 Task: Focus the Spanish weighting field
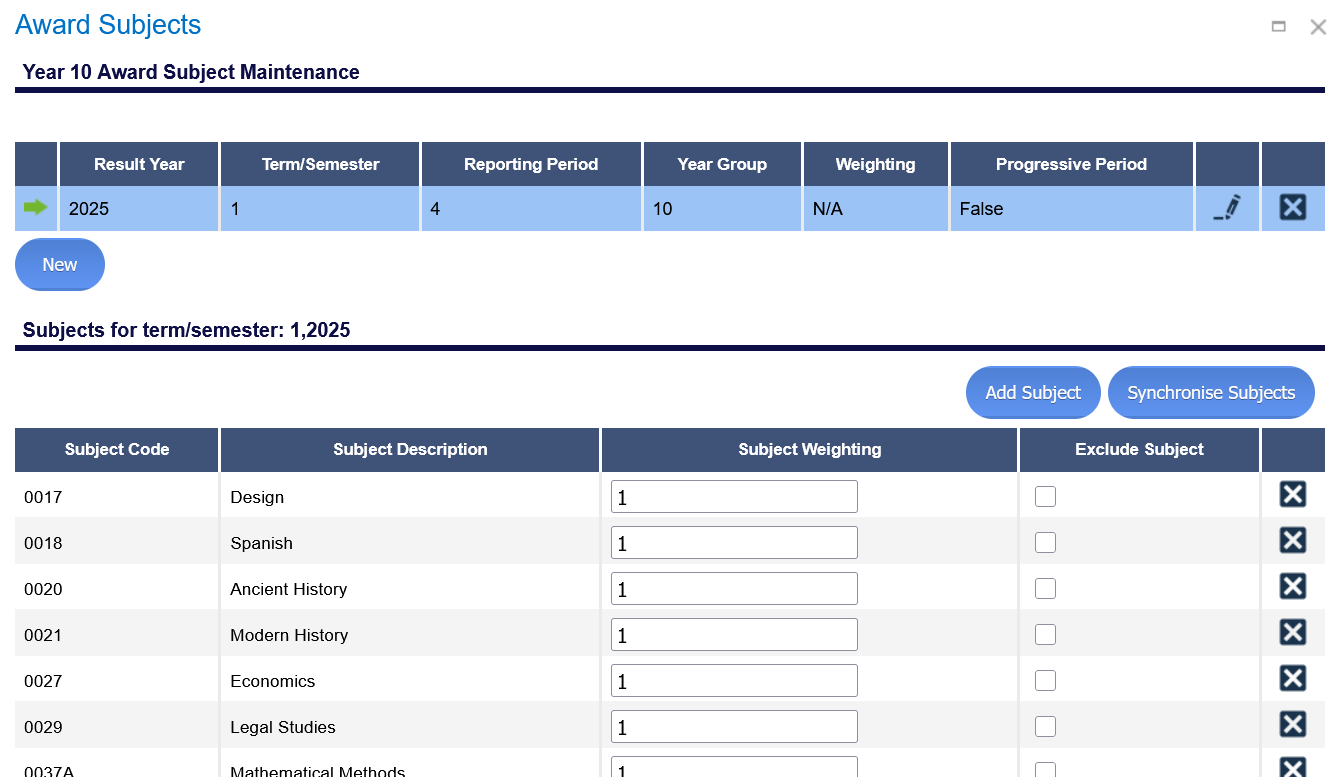734,543
